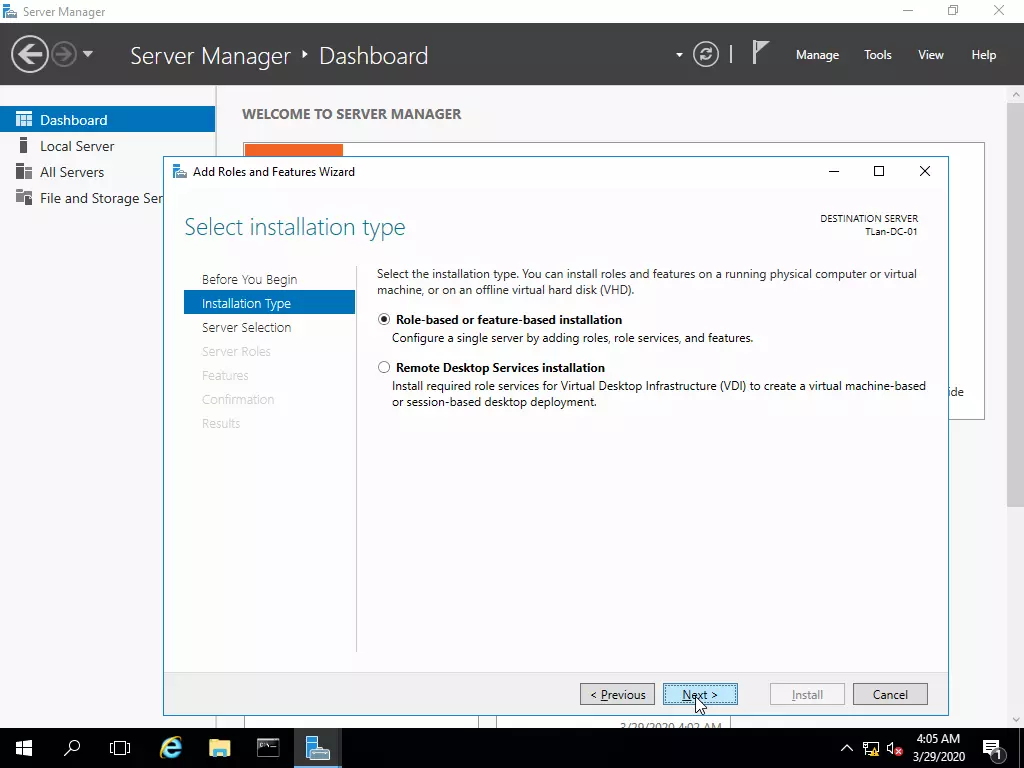This screenshot has height=768, width=1024.
Task: Click the forward navigation arrow in Server Manager
Action: (x=64, y=54)
